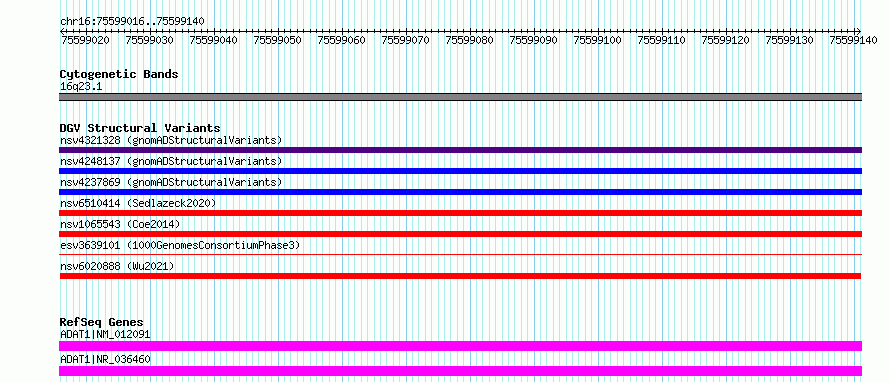Click the magenta ADAT1|NM_012091 gene bar
This screenshot has height=382, width=890.
(x=460, y=346)
